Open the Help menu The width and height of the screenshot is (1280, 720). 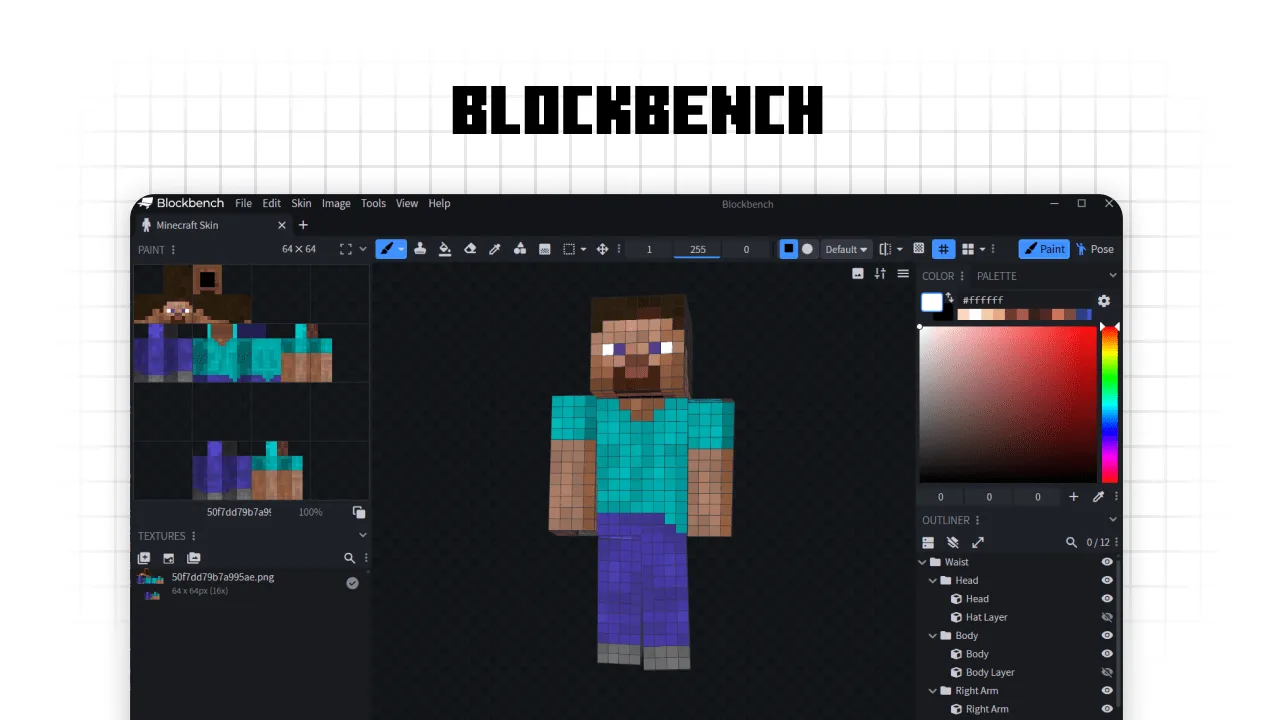pyautogui.click(x=439, y=203)
